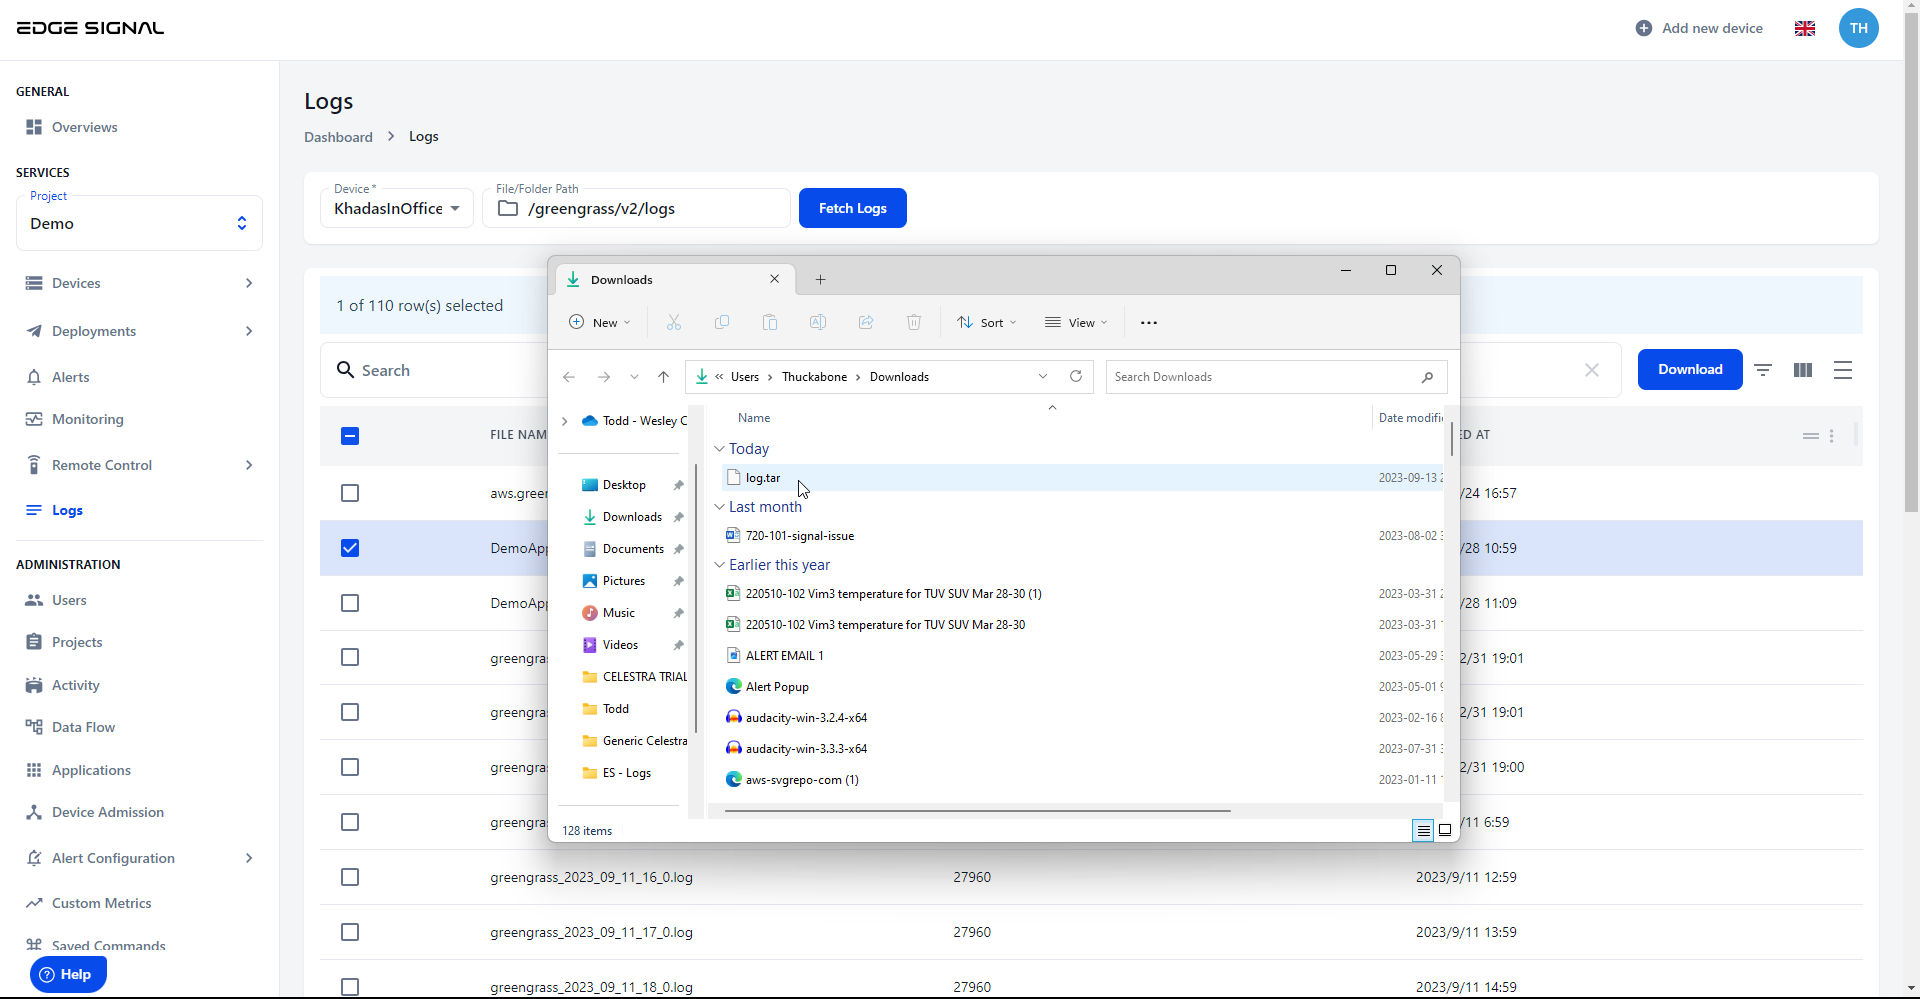
Task: Tick the checkbox for greengrass_2023_09_11_16_0.log
Action: (350, 877)
